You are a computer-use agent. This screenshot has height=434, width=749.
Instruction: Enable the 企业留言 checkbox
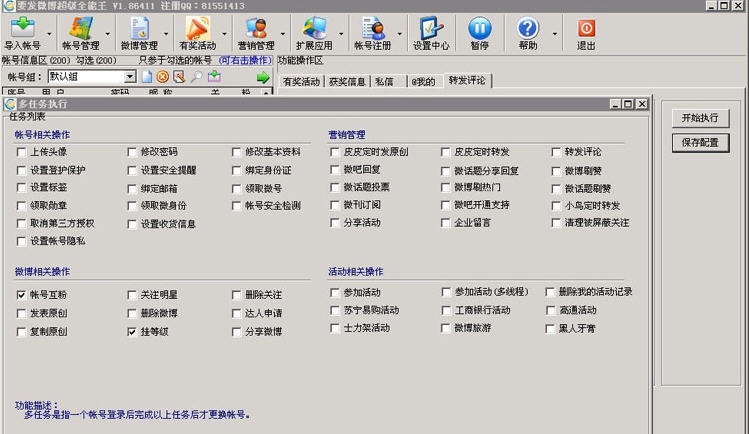pos(446,223)
